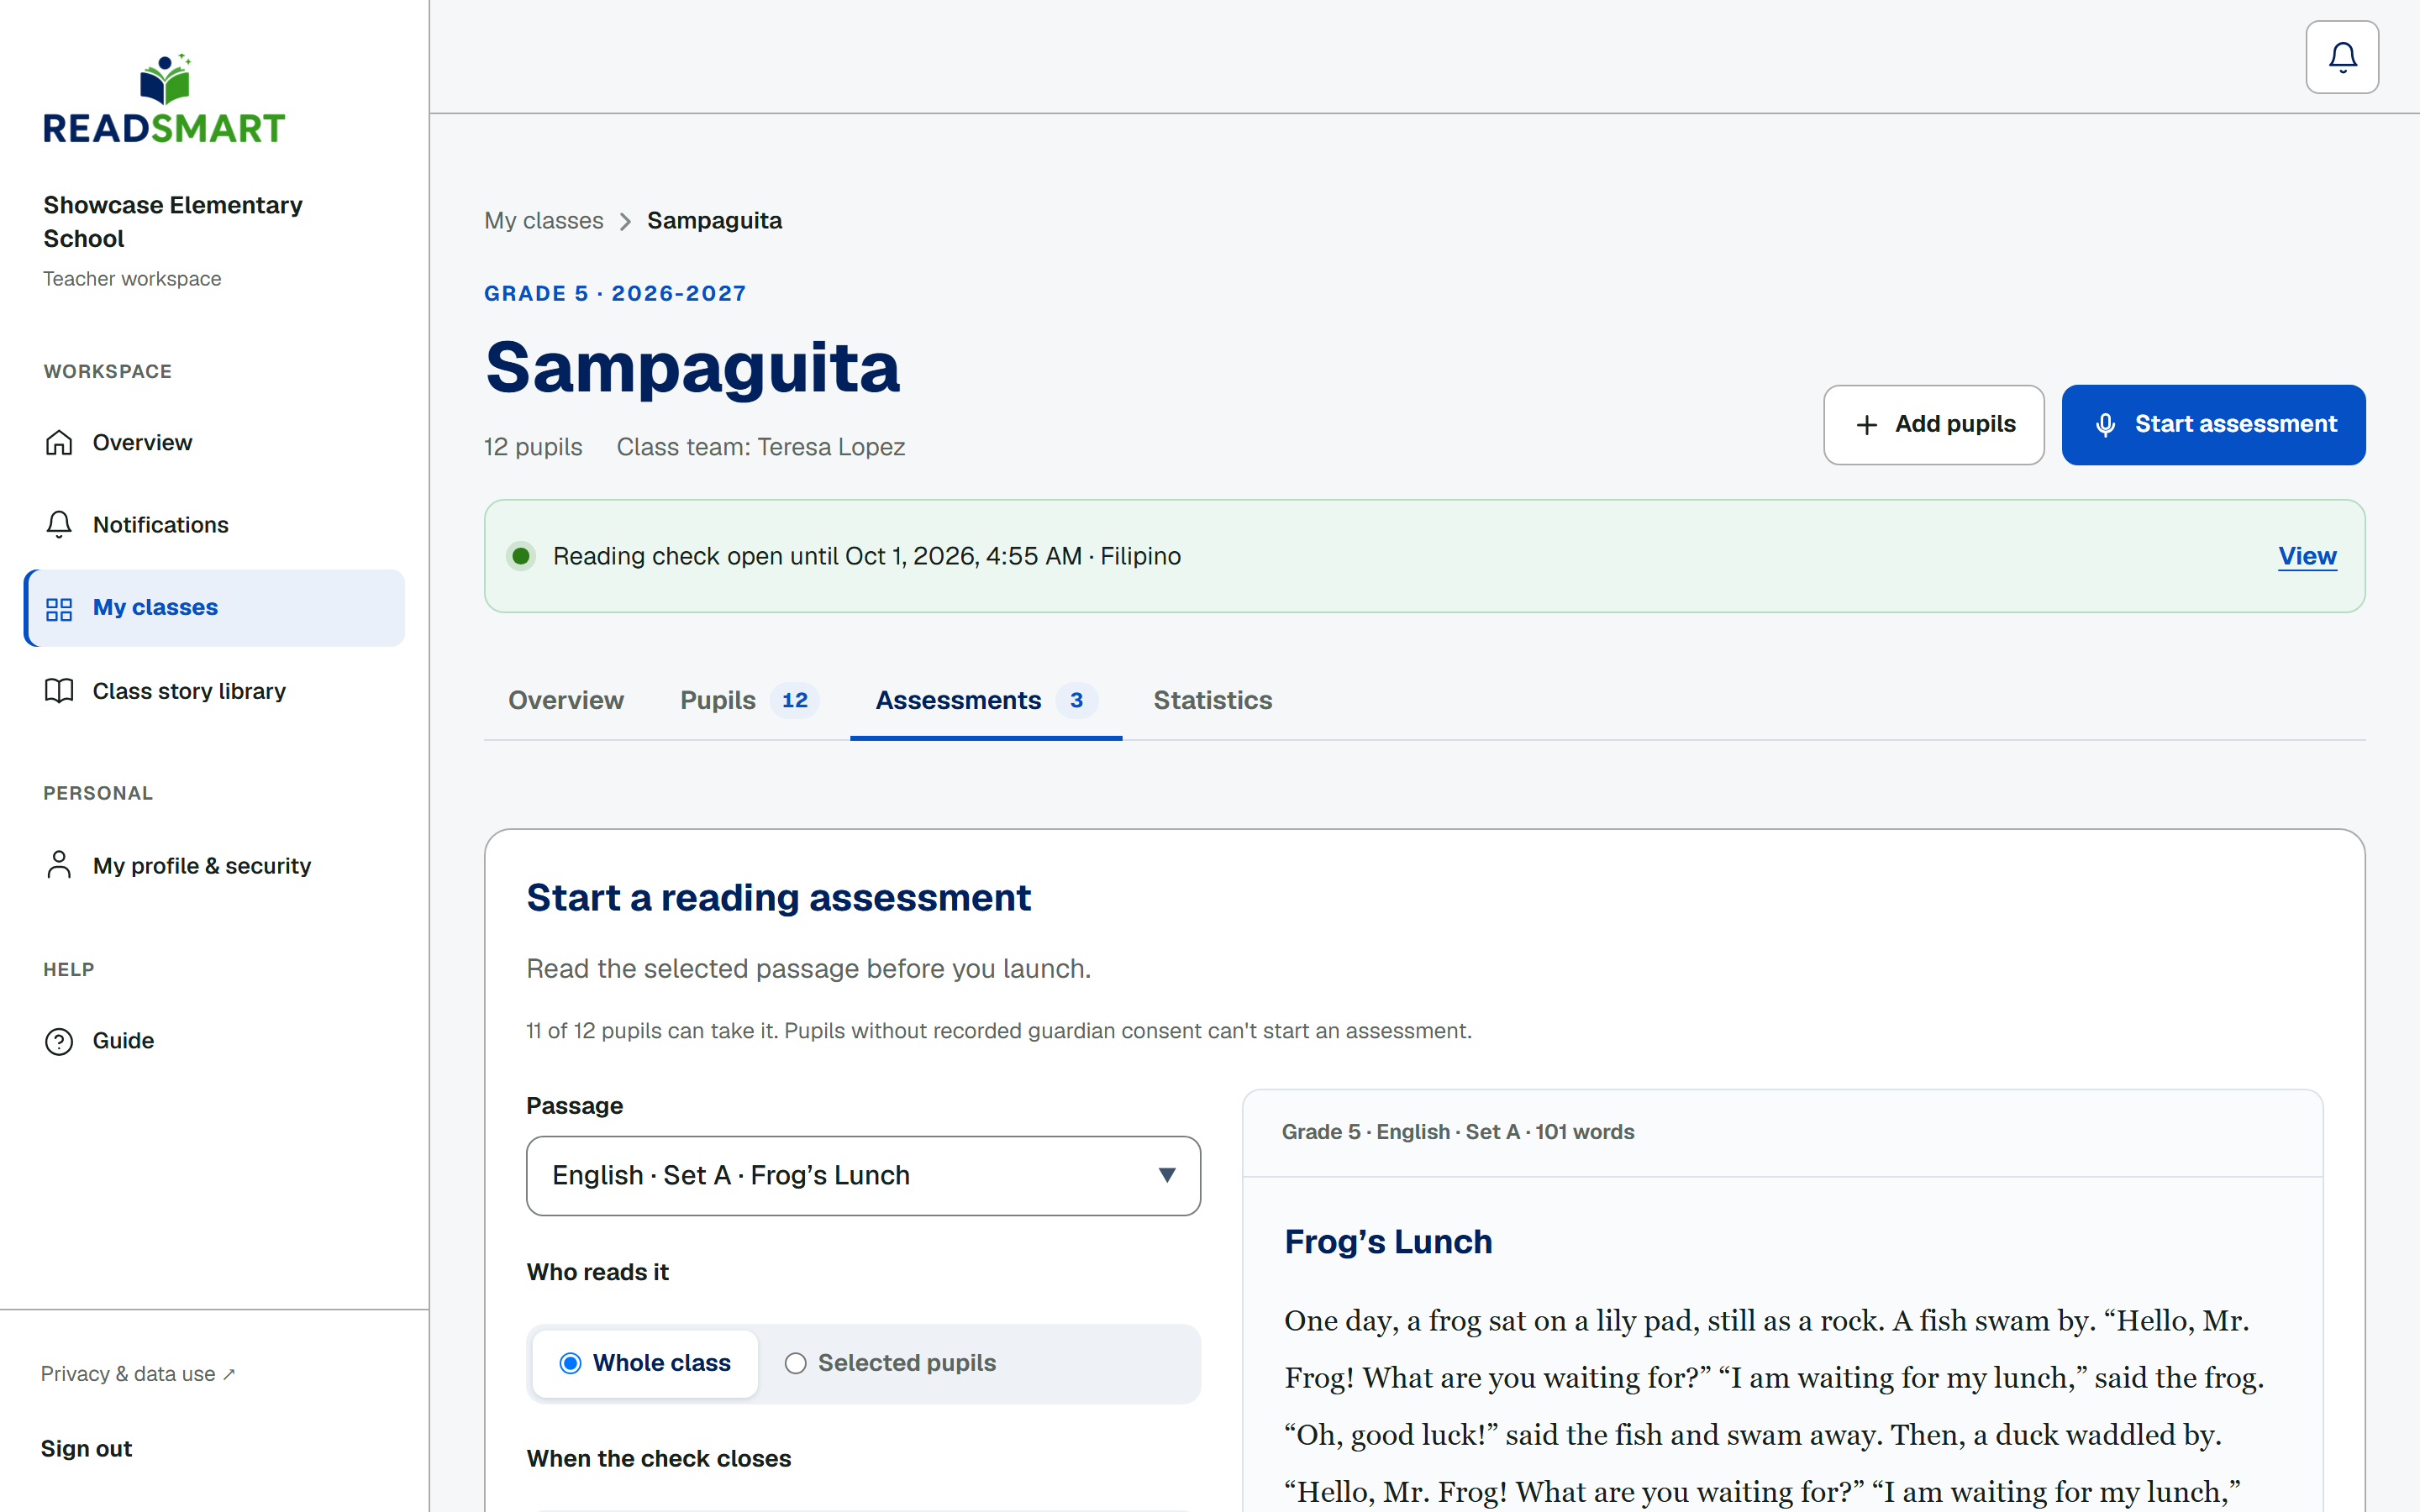Open Class story library in sidebar

tap(214, 691)
